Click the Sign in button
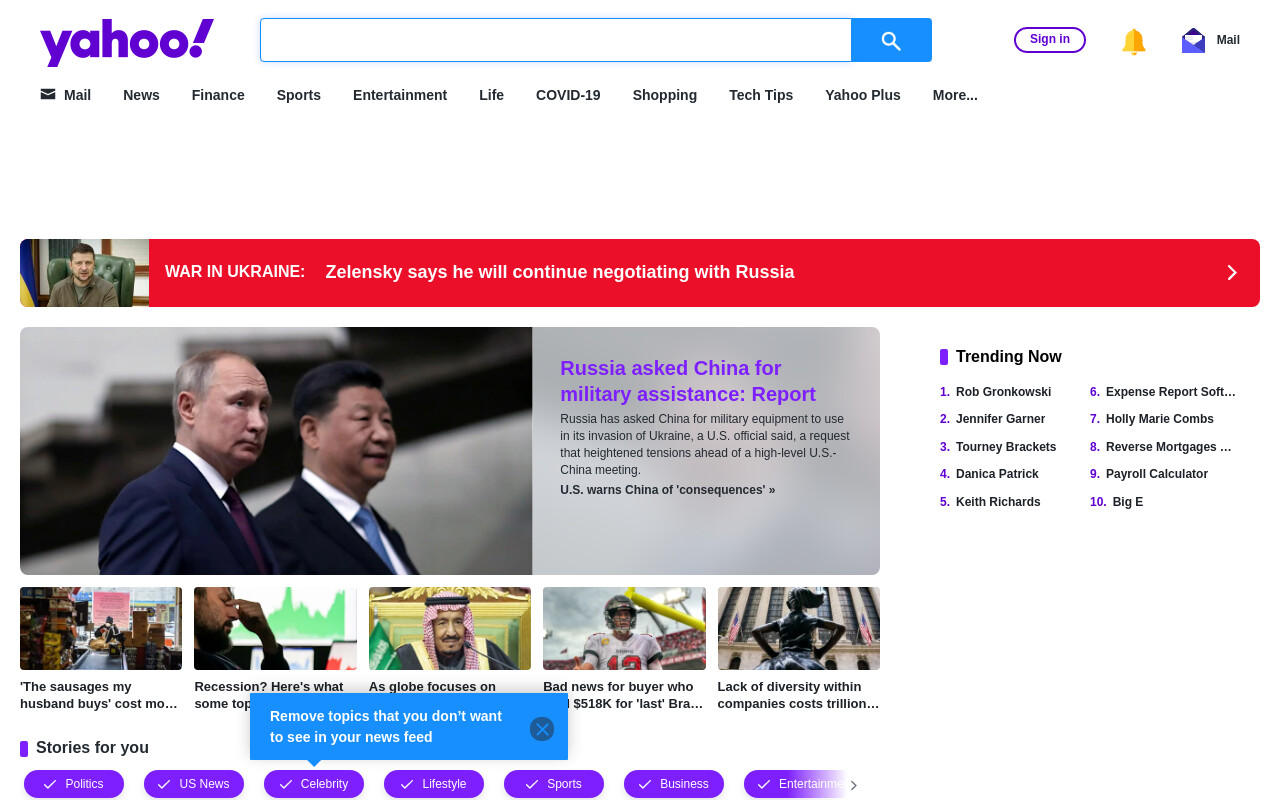Viewport: 1280px width, 800px height. [1050, 40]
